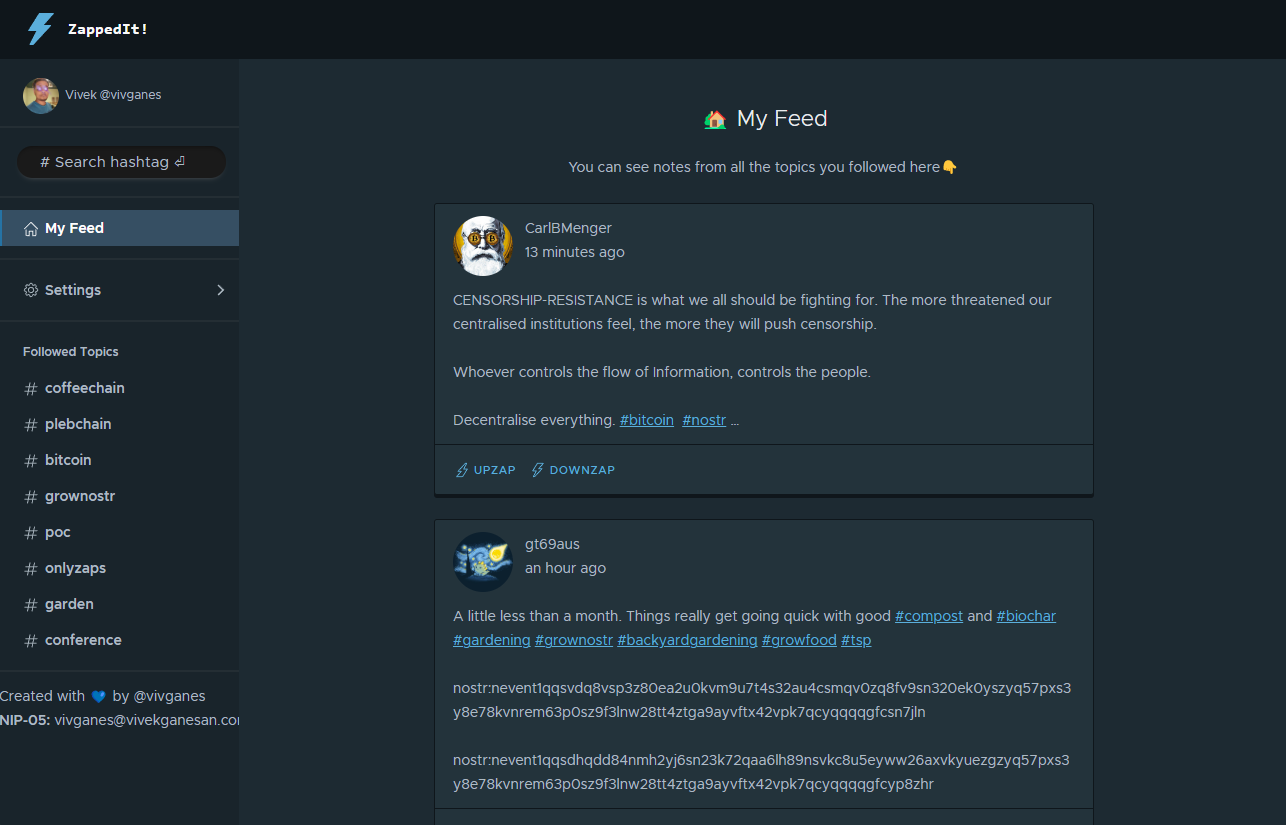This screenshot has height=825, width=1286.
Task: Click the My Feed home icon
Action: [x=31, y=228]
